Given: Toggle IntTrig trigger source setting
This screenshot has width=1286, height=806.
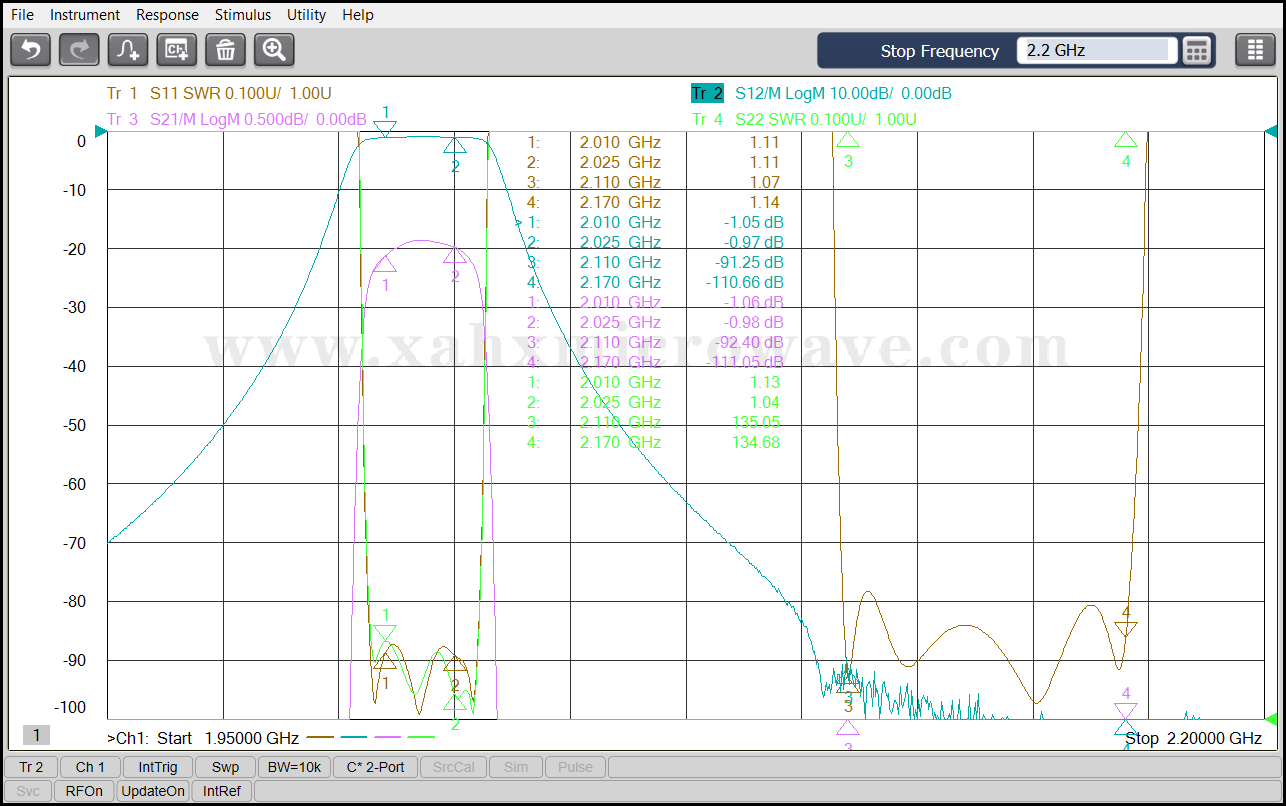Looking at the screenshot, I should coord(158,767).
